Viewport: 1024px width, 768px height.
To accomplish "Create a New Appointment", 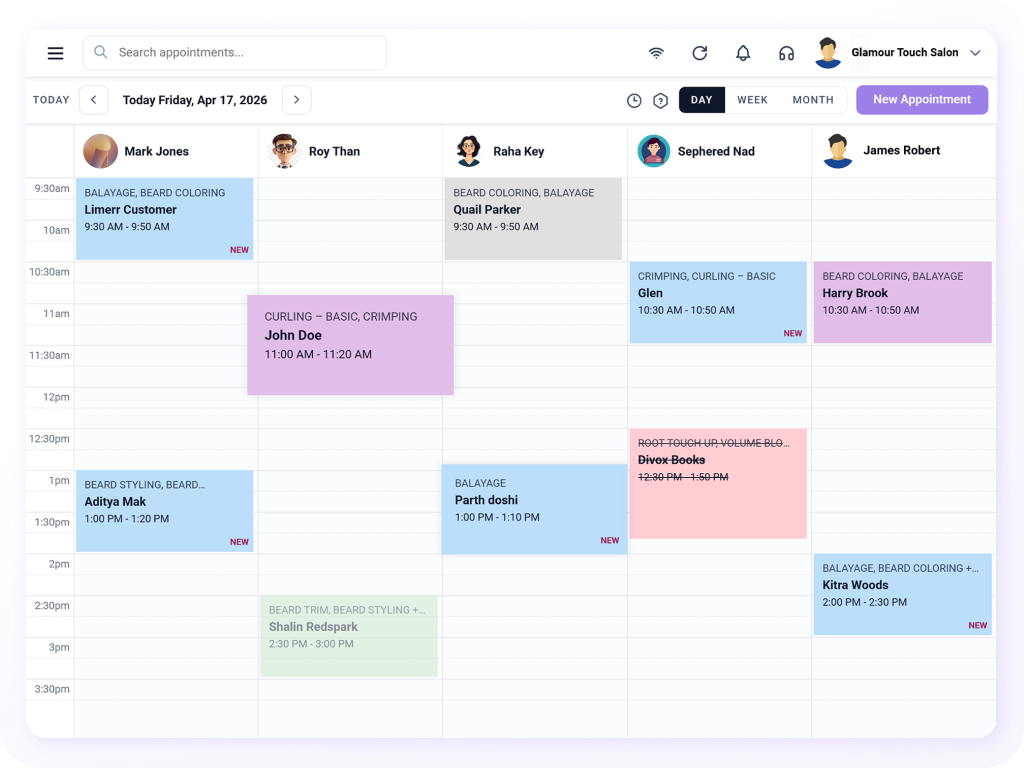I will point(921,100).
